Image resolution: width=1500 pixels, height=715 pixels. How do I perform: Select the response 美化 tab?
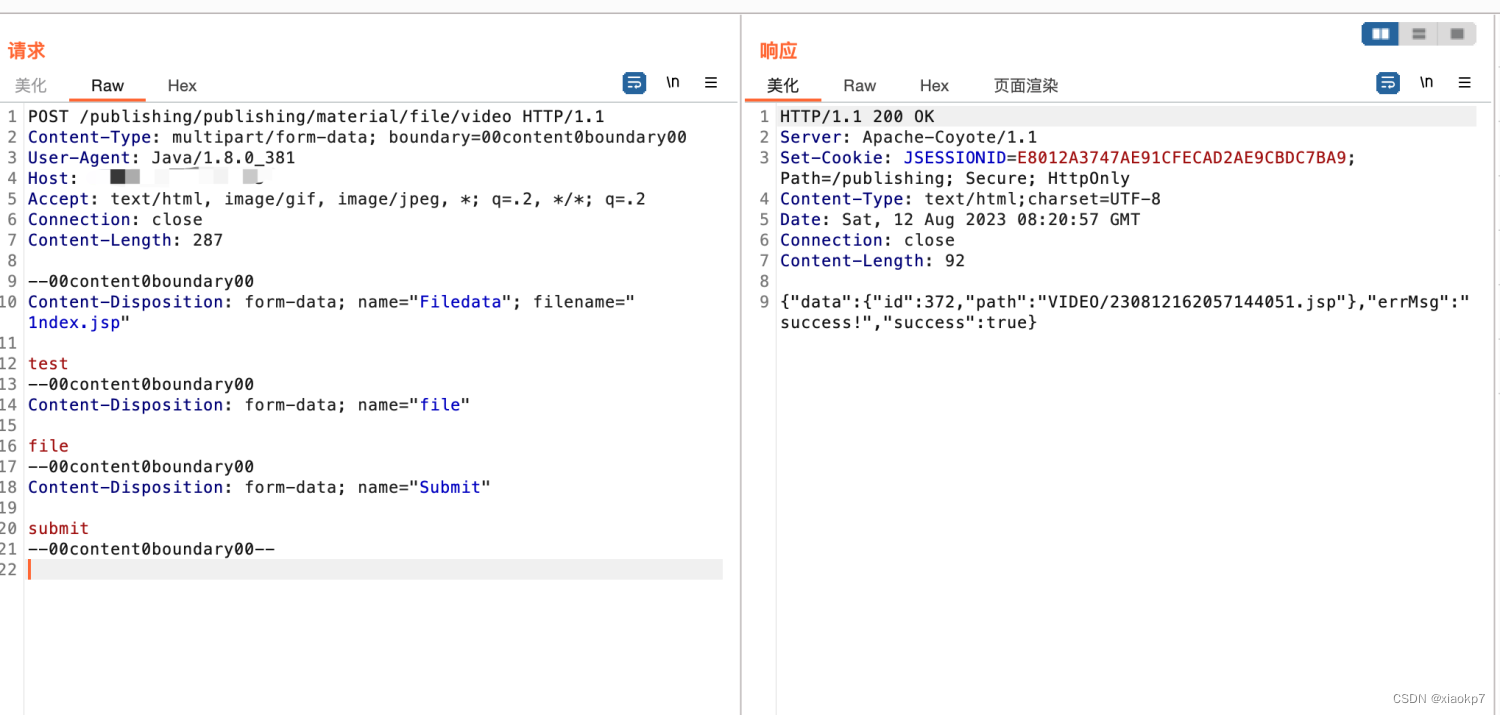tap(783, 86)
